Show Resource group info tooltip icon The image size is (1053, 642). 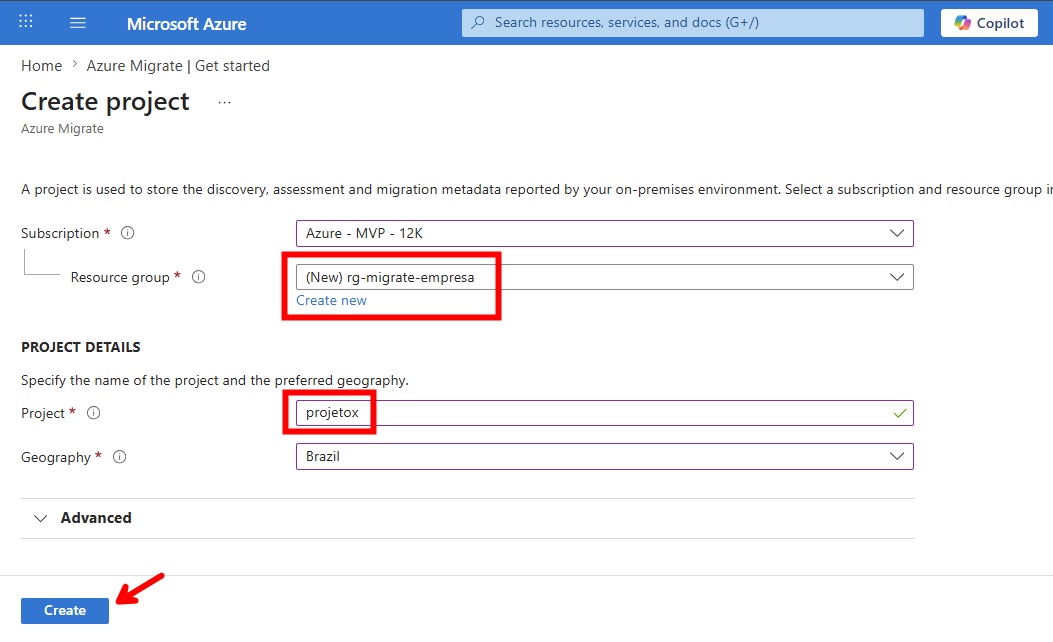(199, 277)
